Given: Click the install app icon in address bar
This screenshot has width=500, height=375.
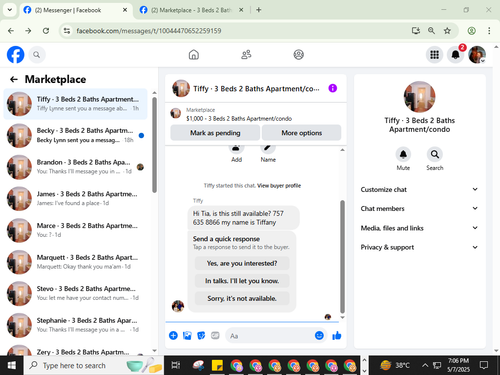Looking at the screenshot, I should click(416, 31).
